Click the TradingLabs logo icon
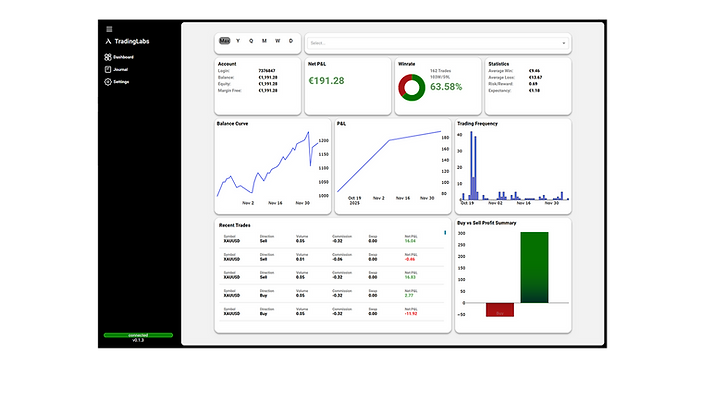 point(108,41)
